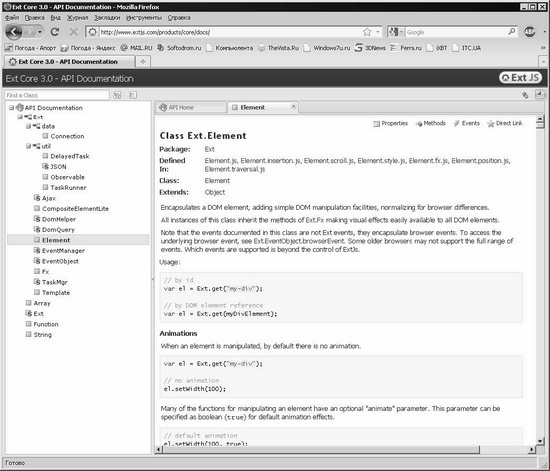Viewport: 550px width, 471px height.
Task: Collapse the data package tree node
Action: click(x=28, y=126)
